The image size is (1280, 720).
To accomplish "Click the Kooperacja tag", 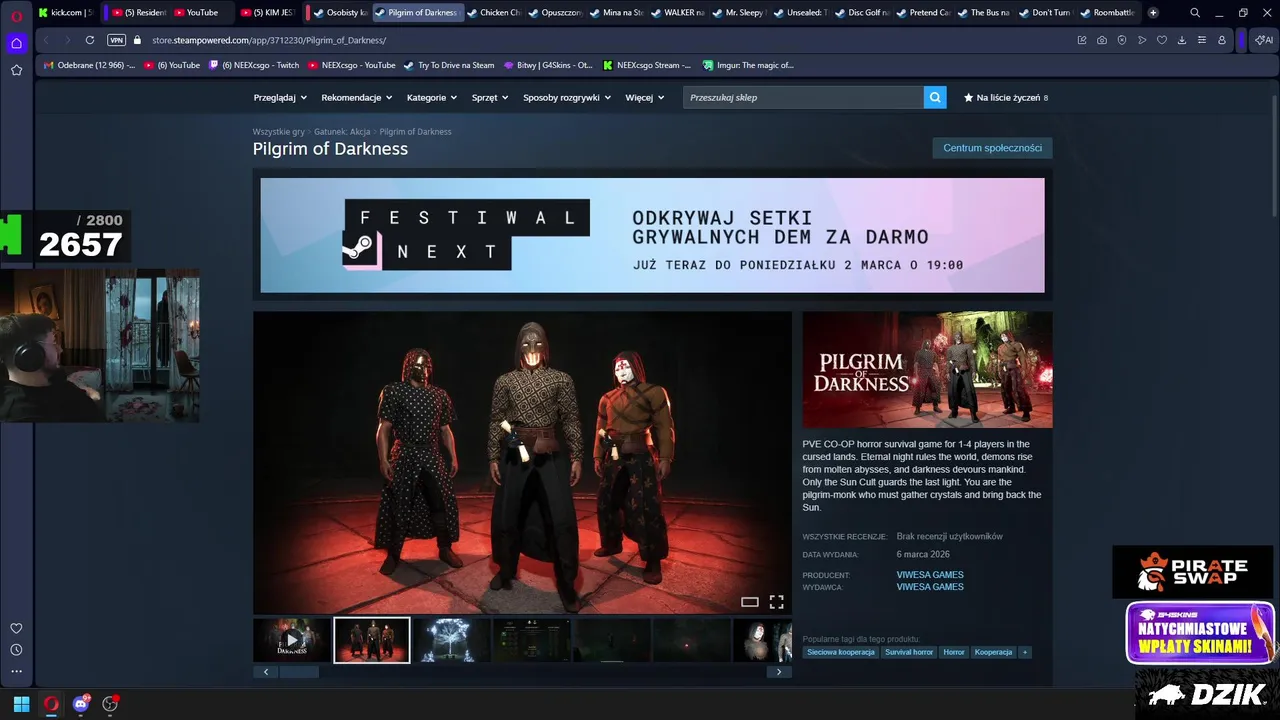I will click(994, 652).
